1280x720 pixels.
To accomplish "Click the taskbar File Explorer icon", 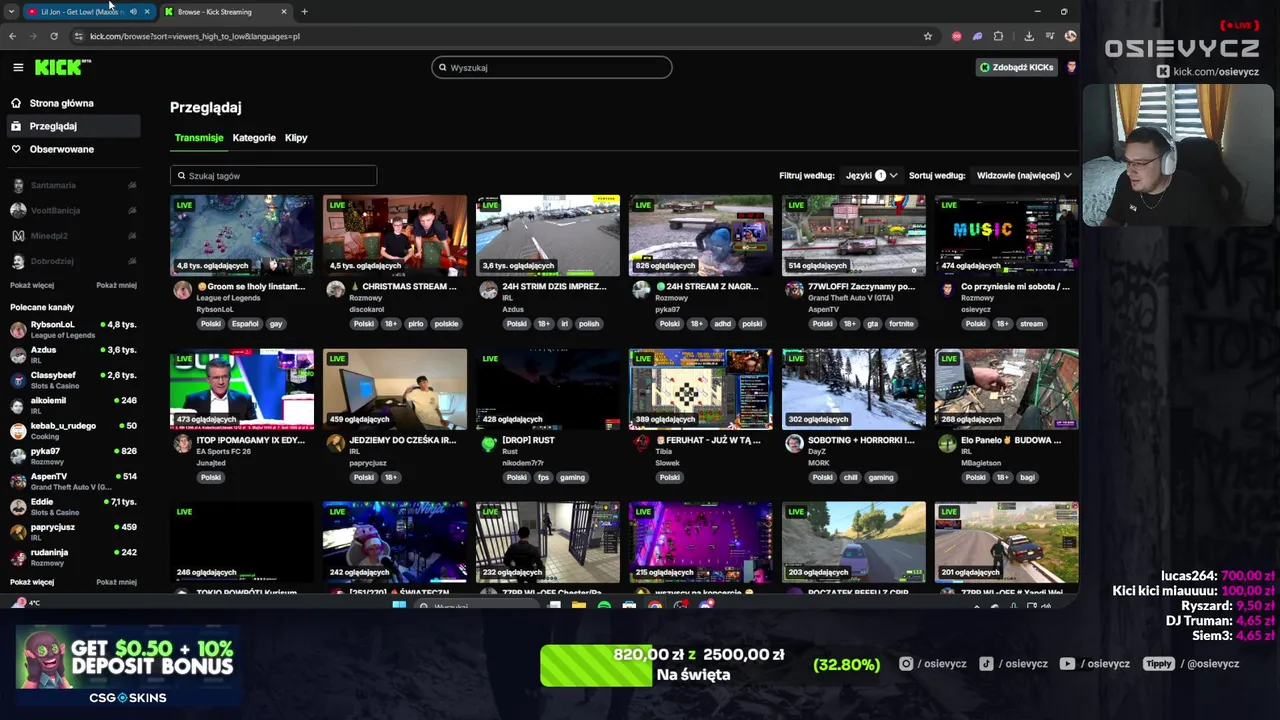I will point(579,606).
